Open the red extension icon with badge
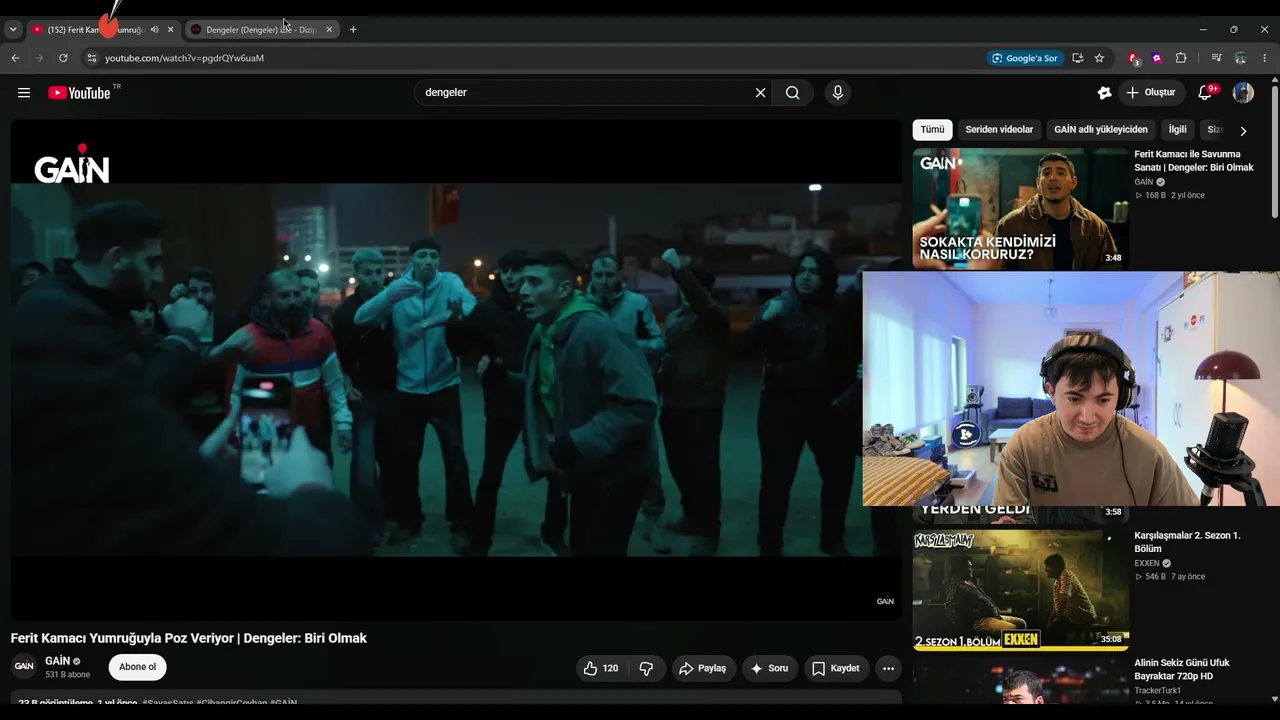Viewport: 1280px width, 720px height. pyautogui.click(x=1134, y=58)
